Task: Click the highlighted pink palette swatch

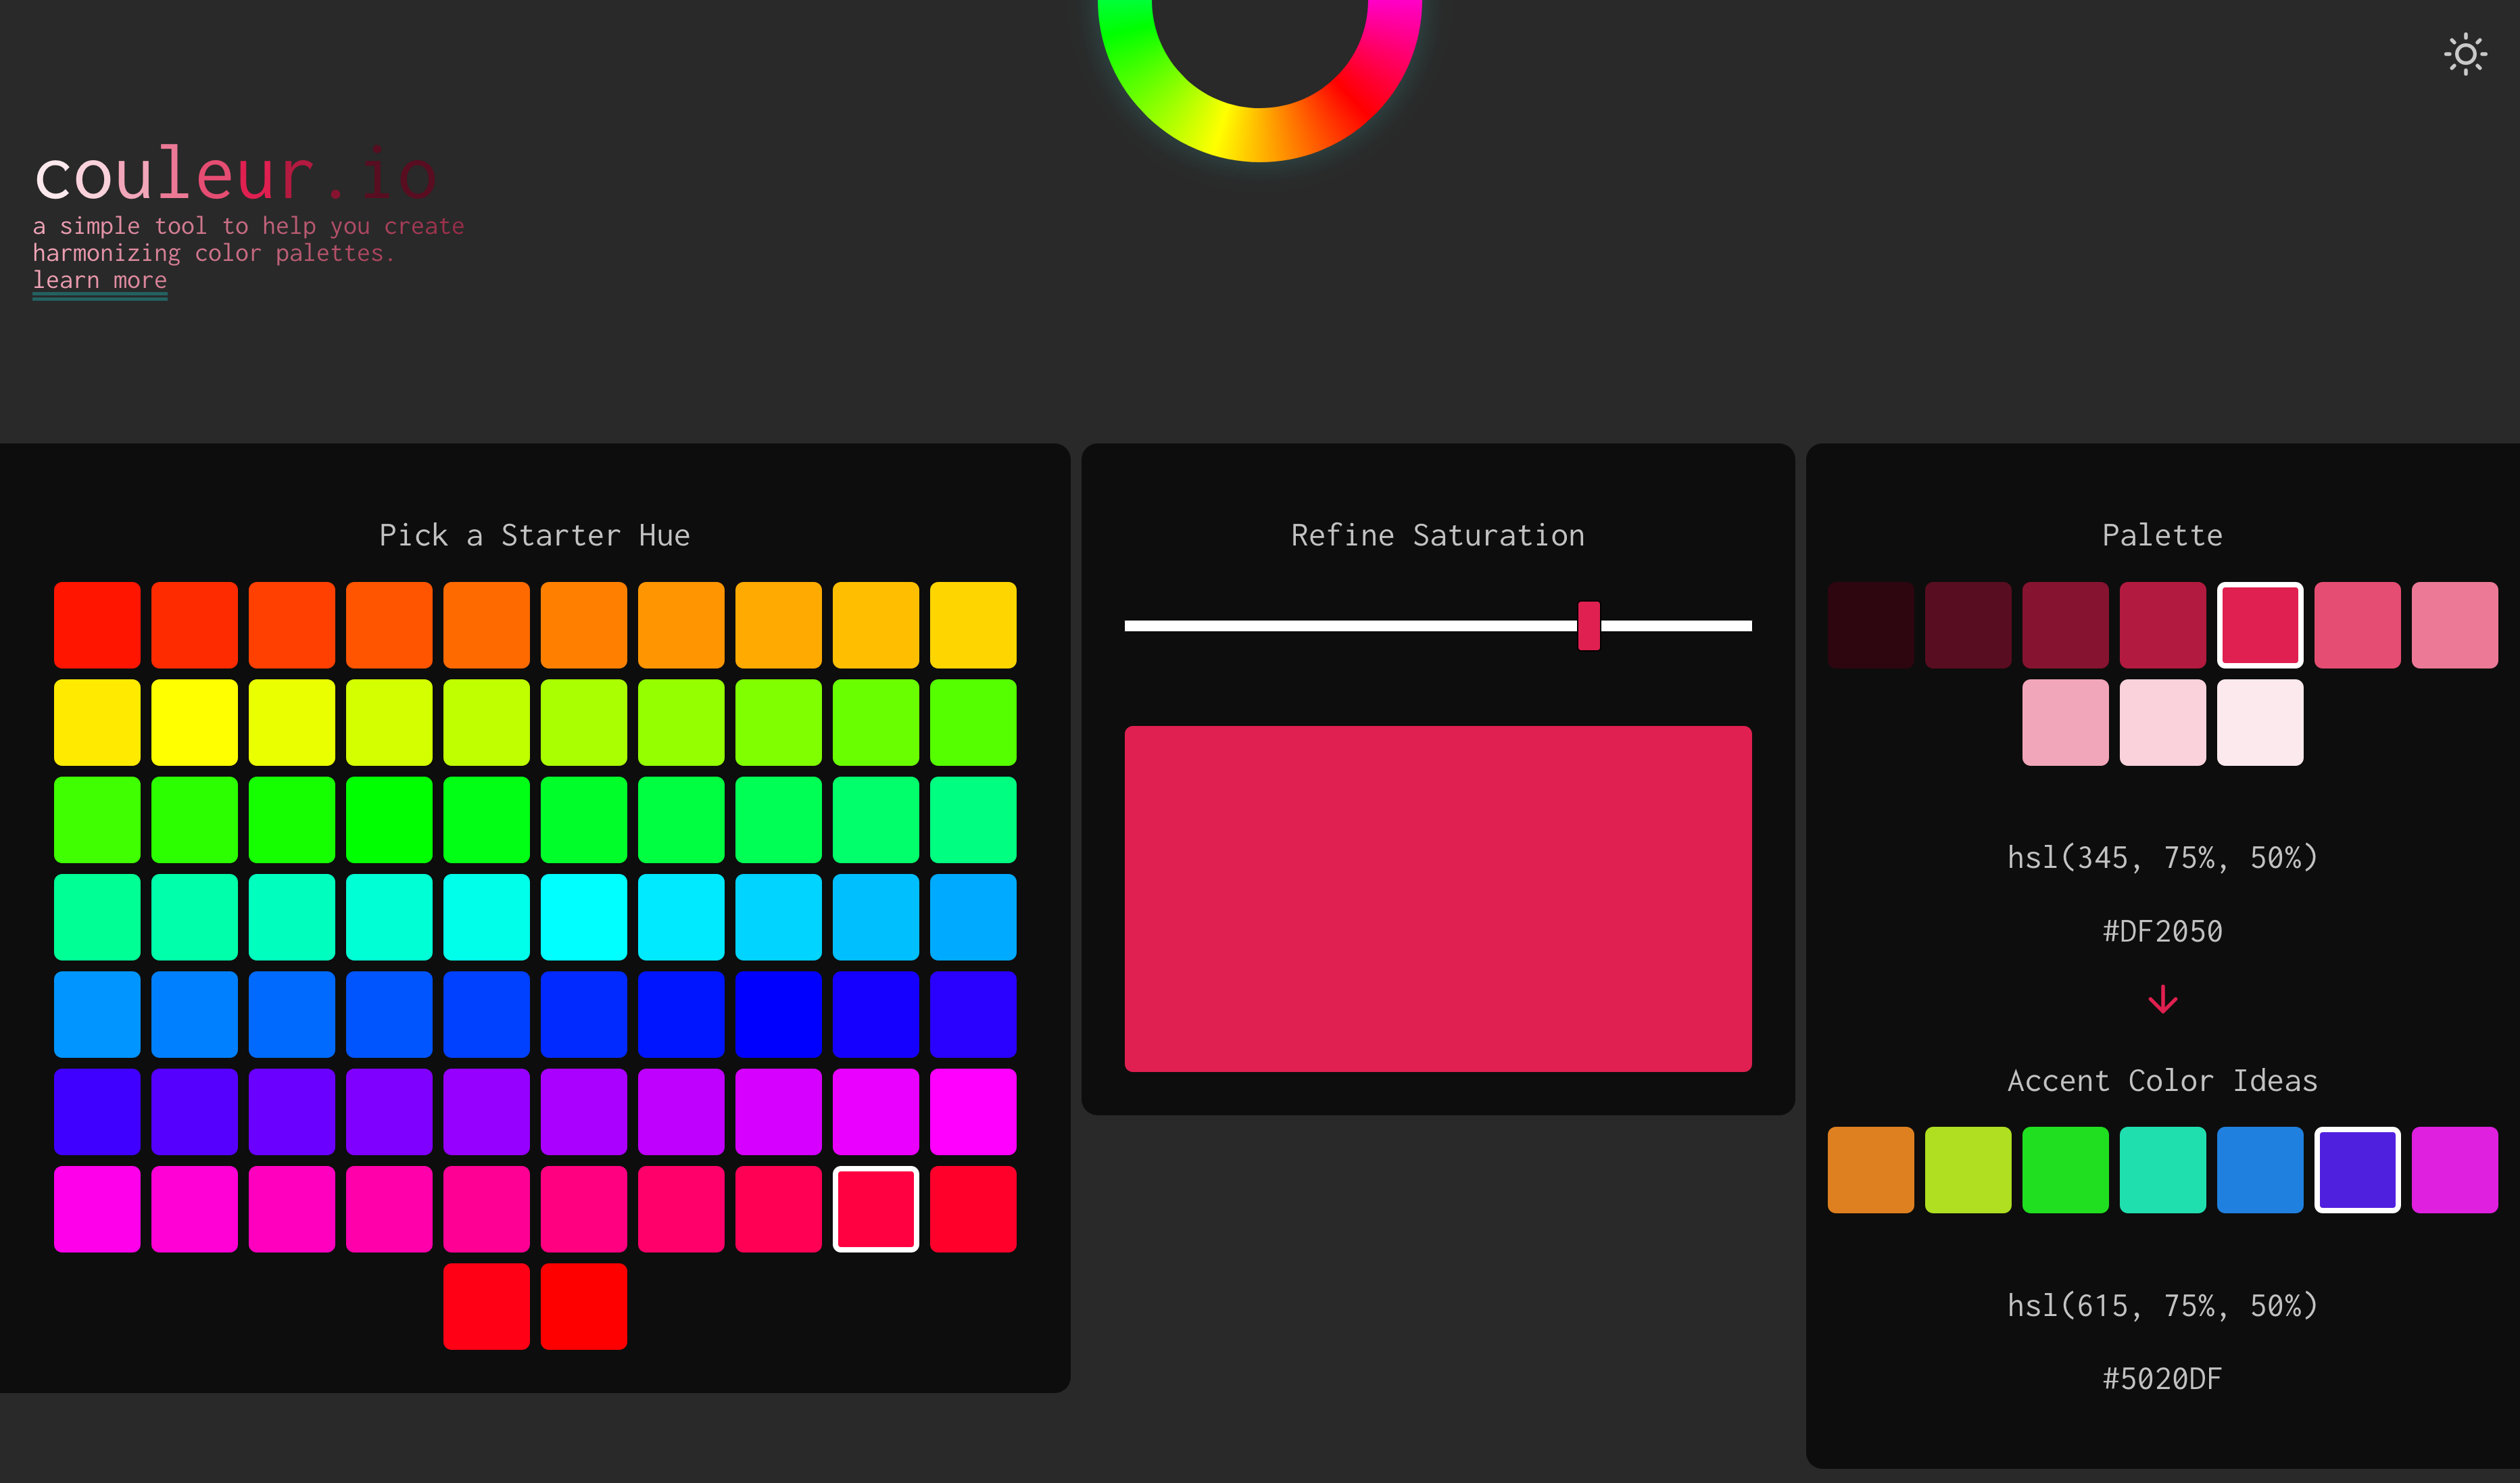Action: (2259, 624)
